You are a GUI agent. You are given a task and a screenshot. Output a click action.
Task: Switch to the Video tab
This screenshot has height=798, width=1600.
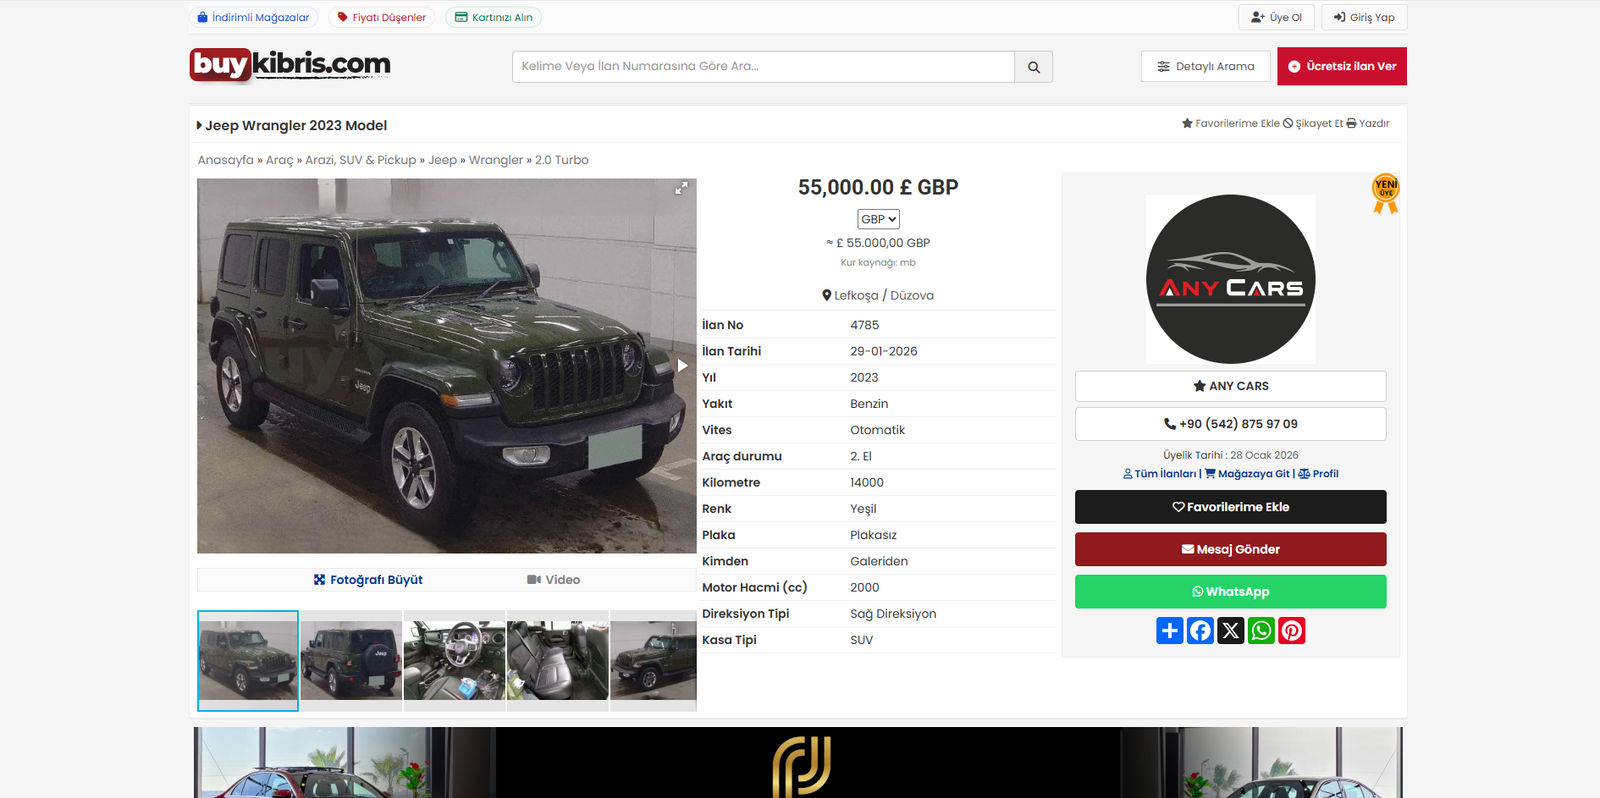coord(553,580)
